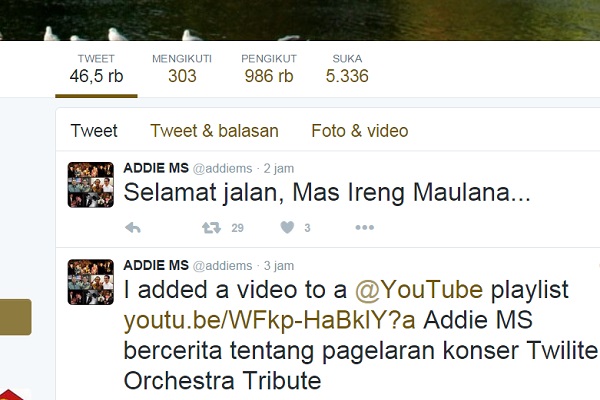Viewport: 600px width, 400px height.
Task: Switch to Foto & video tab
Action: (360, 131)
